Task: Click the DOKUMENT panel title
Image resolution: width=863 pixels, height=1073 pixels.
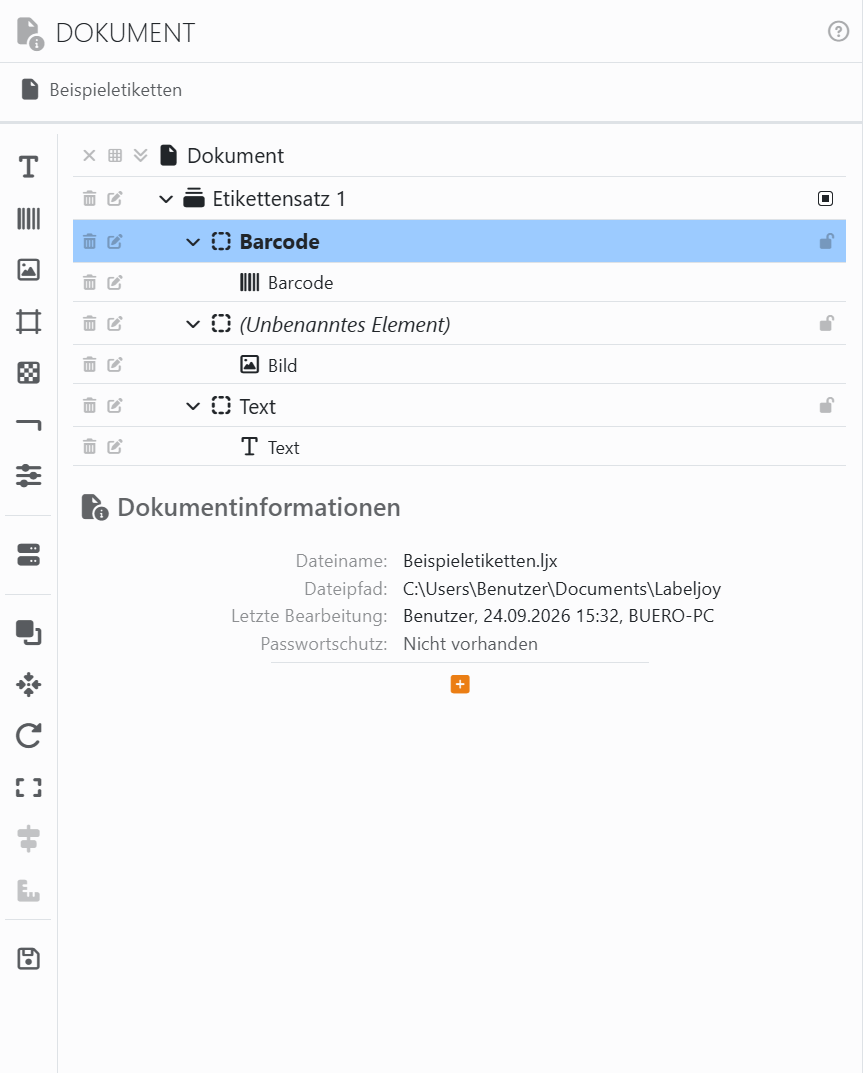Action: (x=125, y=33)
